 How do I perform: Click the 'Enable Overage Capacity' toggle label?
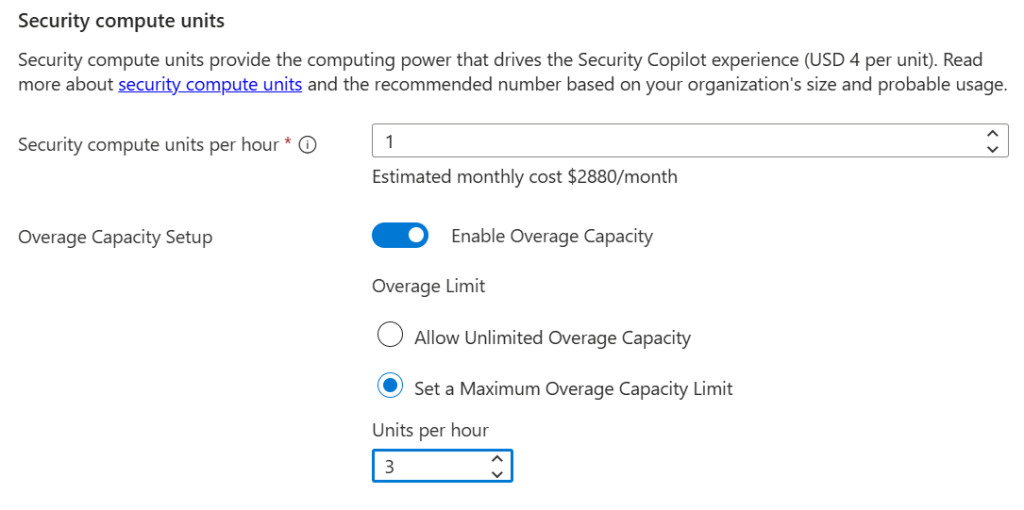(552, 236)
